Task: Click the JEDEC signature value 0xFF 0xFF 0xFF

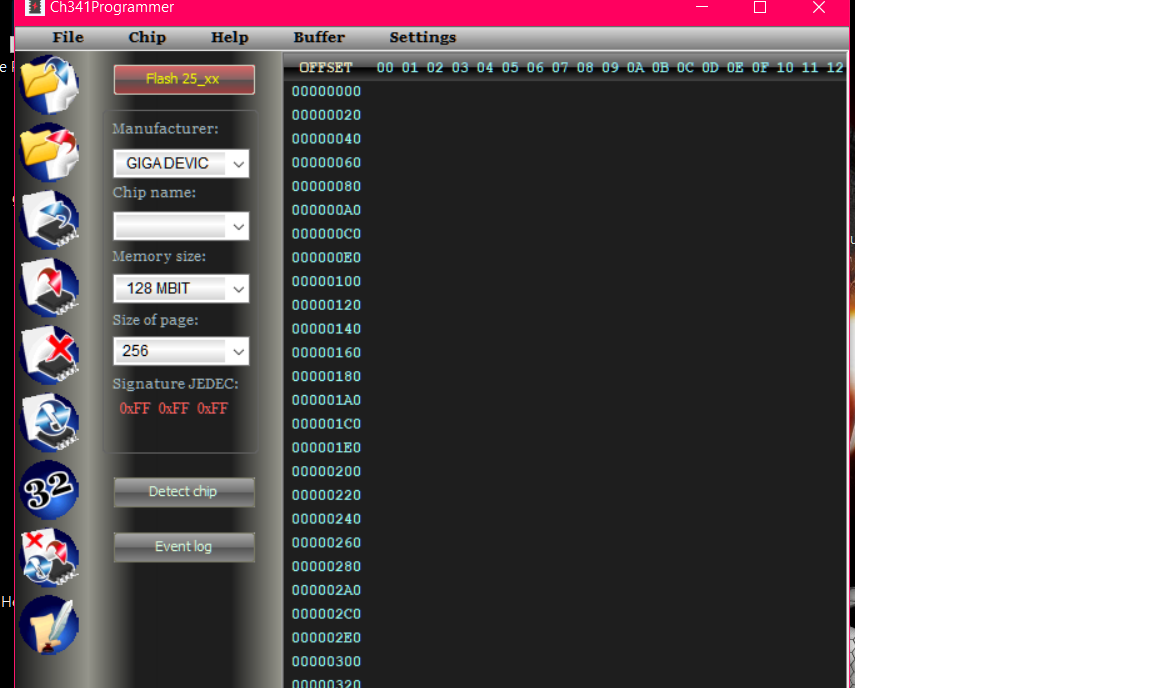Action: pos(174,409)
